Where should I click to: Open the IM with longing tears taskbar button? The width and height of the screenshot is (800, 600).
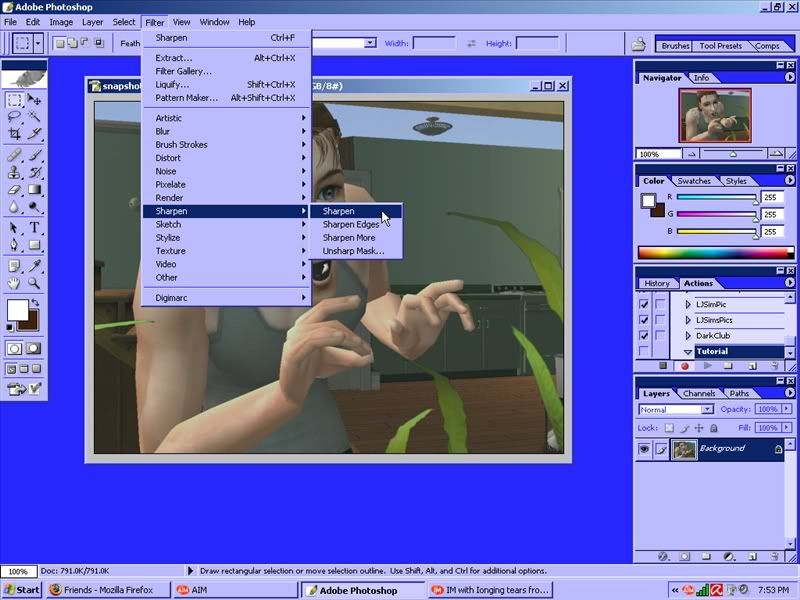click(491, 590)
